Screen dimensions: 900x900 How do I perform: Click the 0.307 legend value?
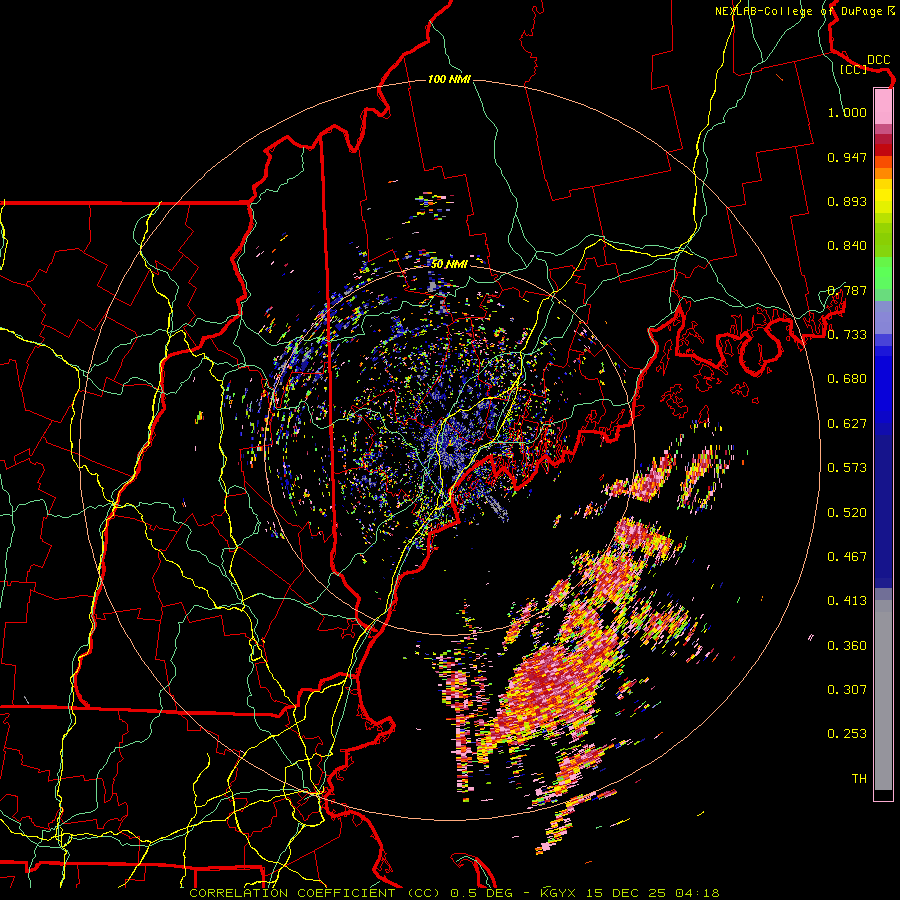(x=847, y=690)
